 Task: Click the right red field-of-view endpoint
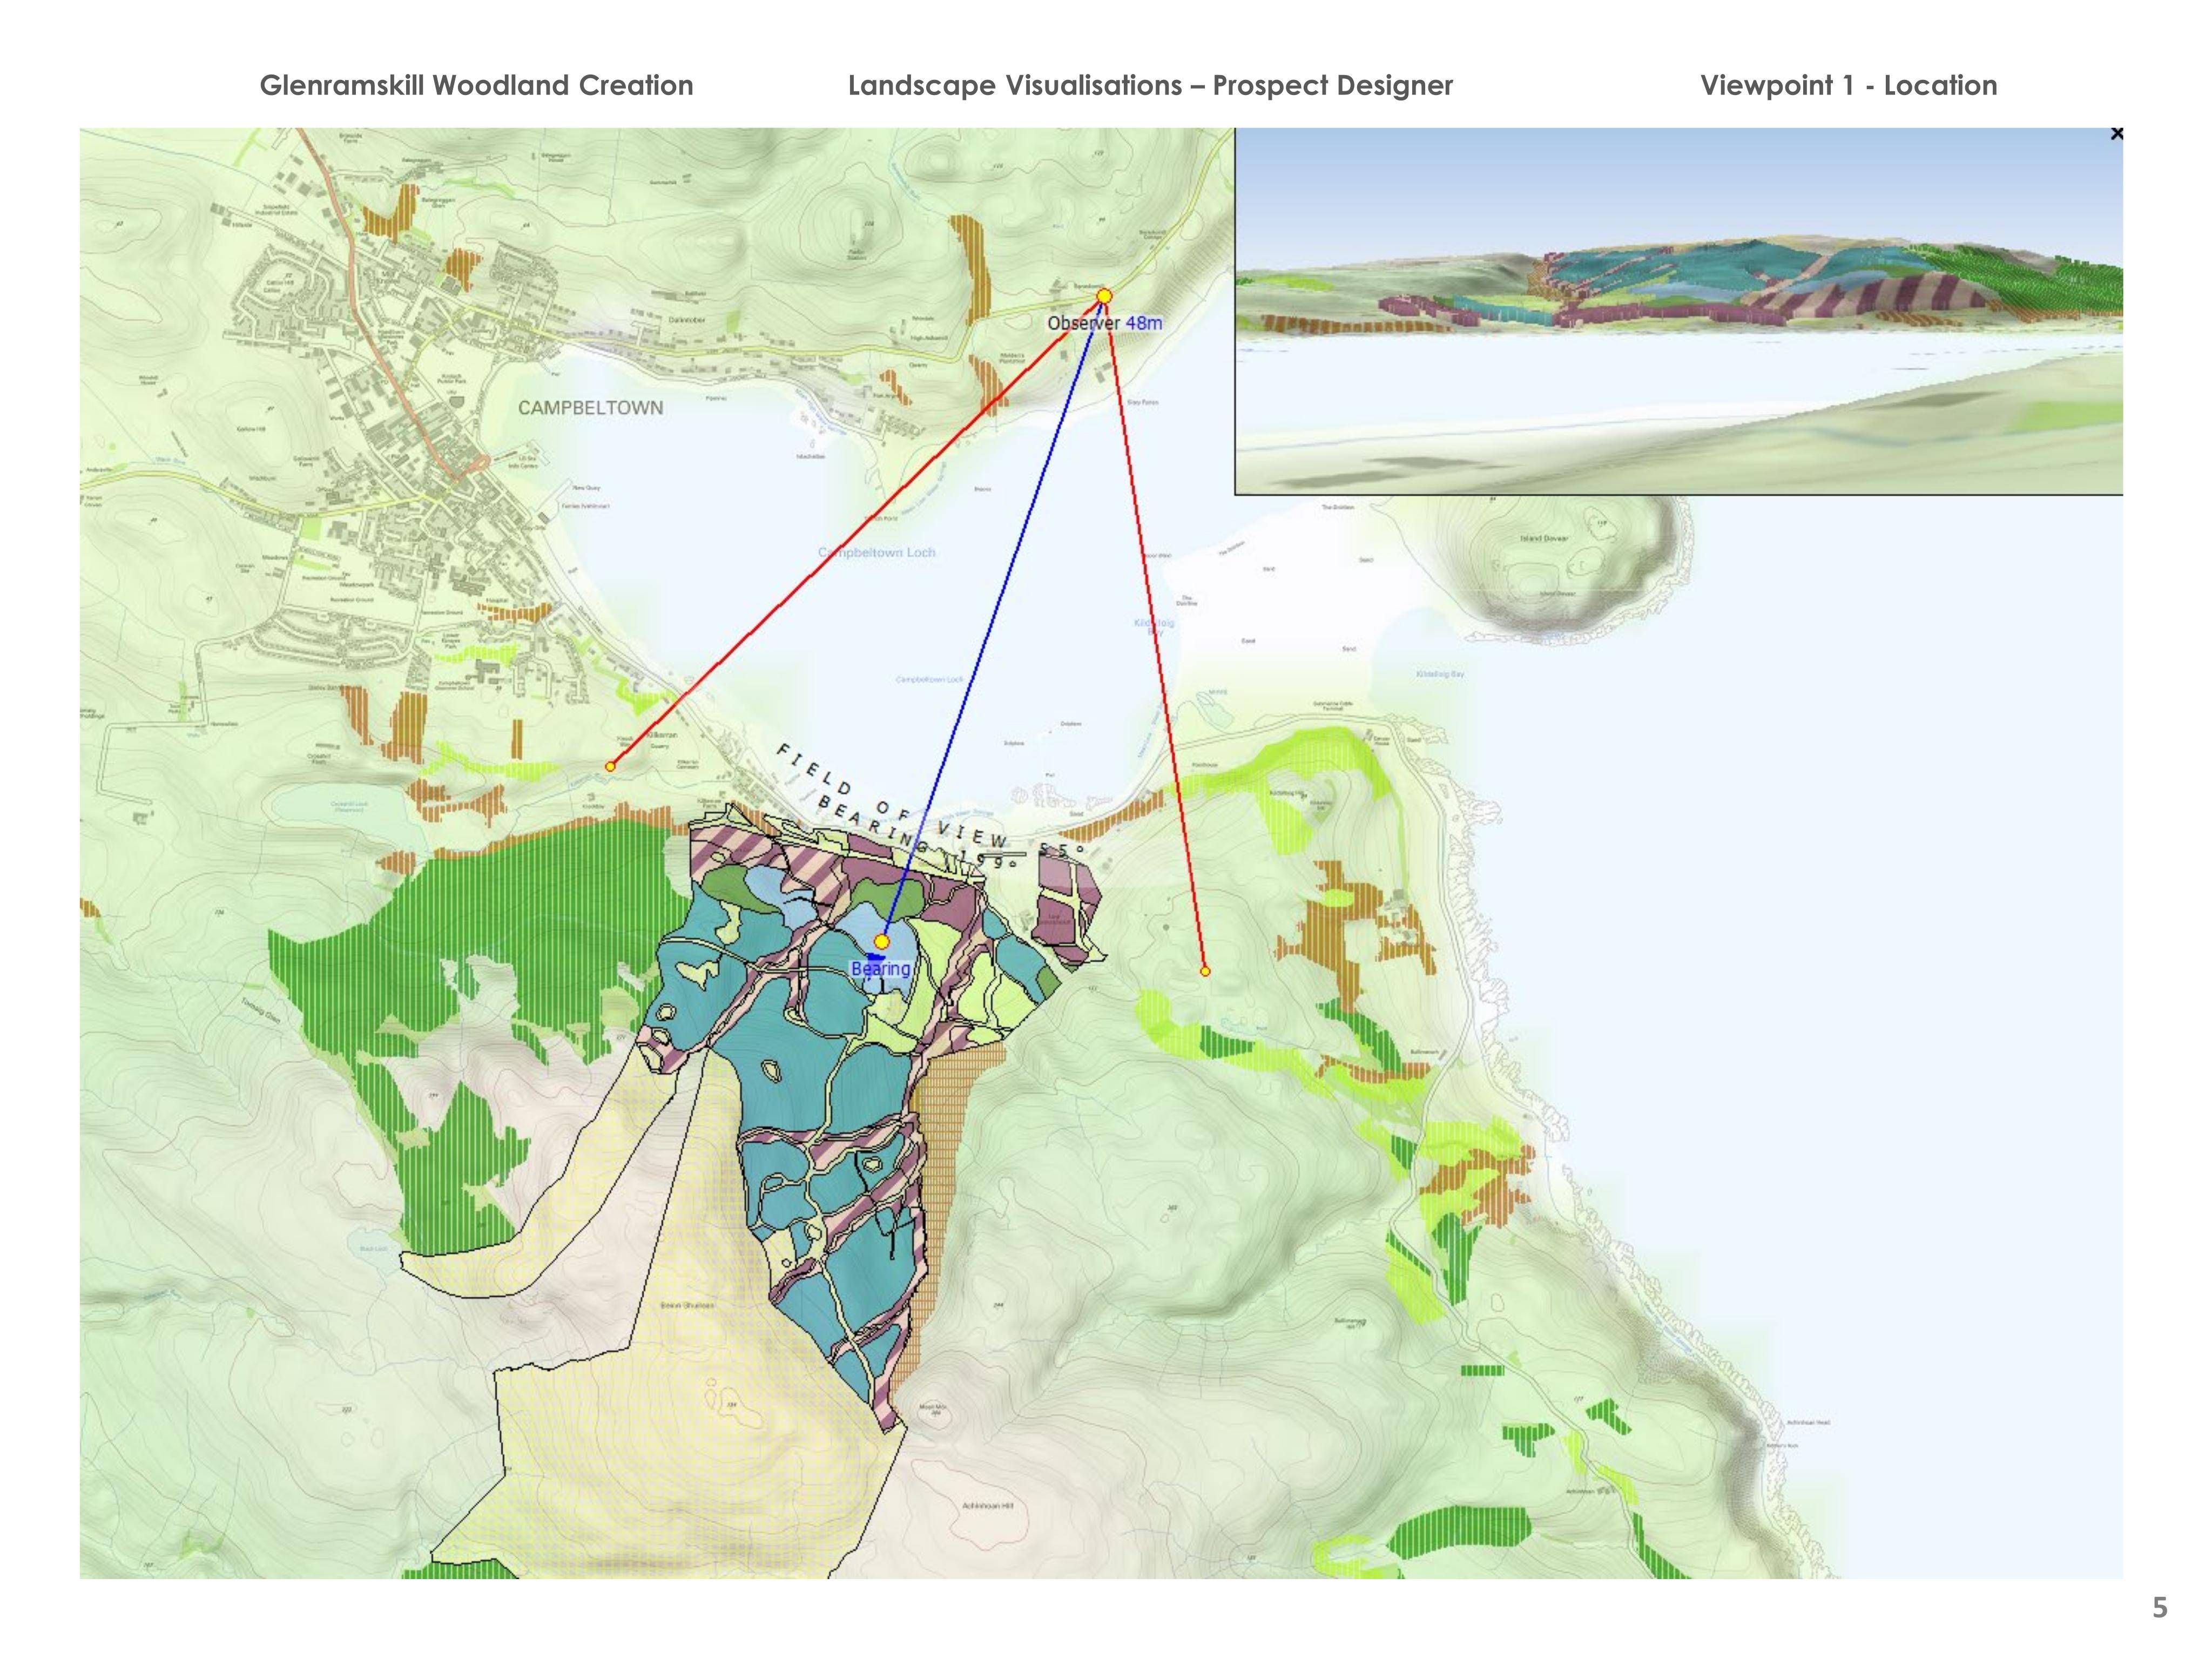tap(1205, 971)
